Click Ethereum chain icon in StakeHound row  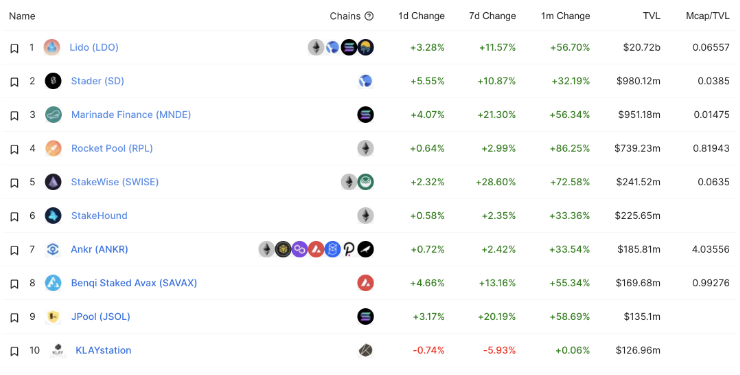click(x=365, y=216)
